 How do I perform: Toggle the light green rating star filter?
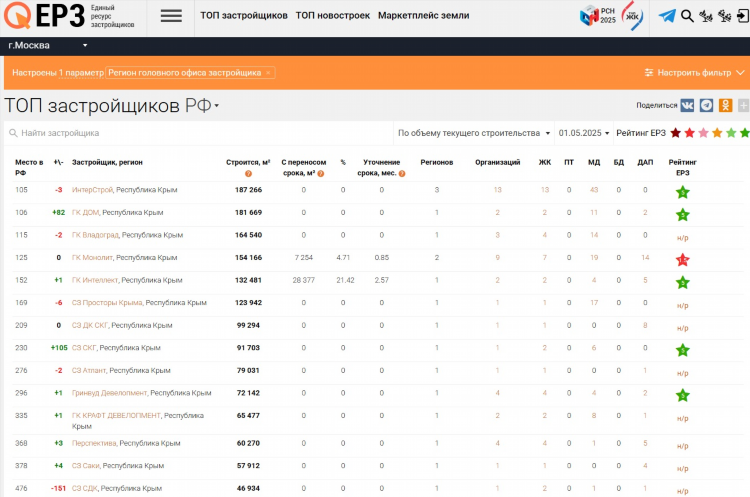(x=731, y=133)
